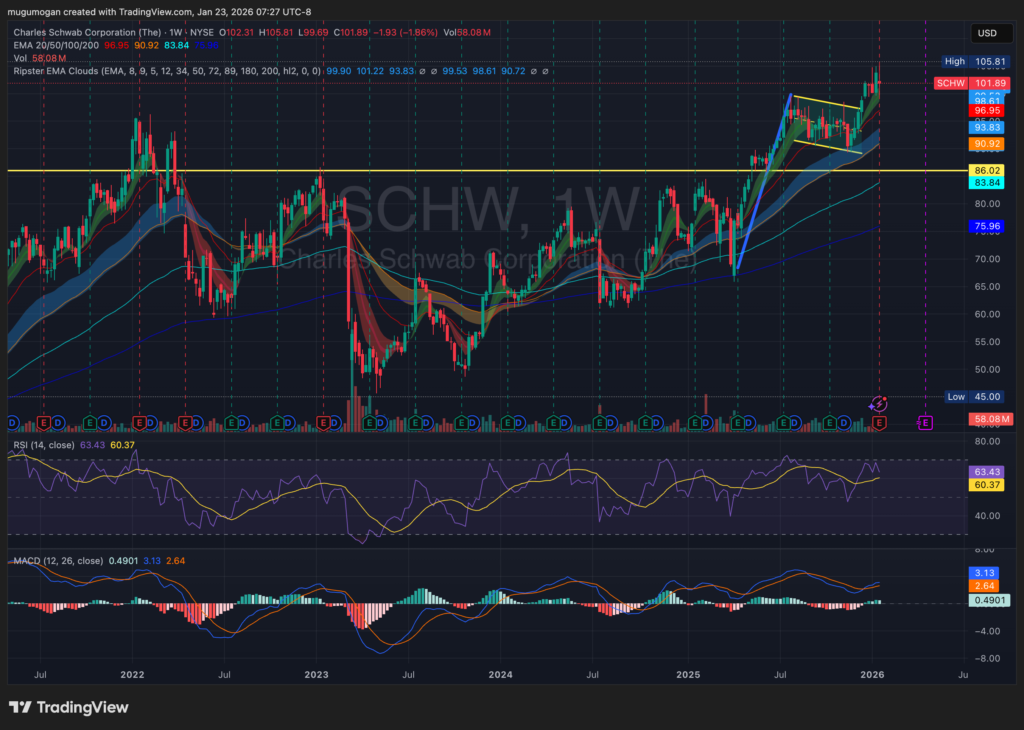Click the circular lightning event icon near 2026

pos(878,403)
